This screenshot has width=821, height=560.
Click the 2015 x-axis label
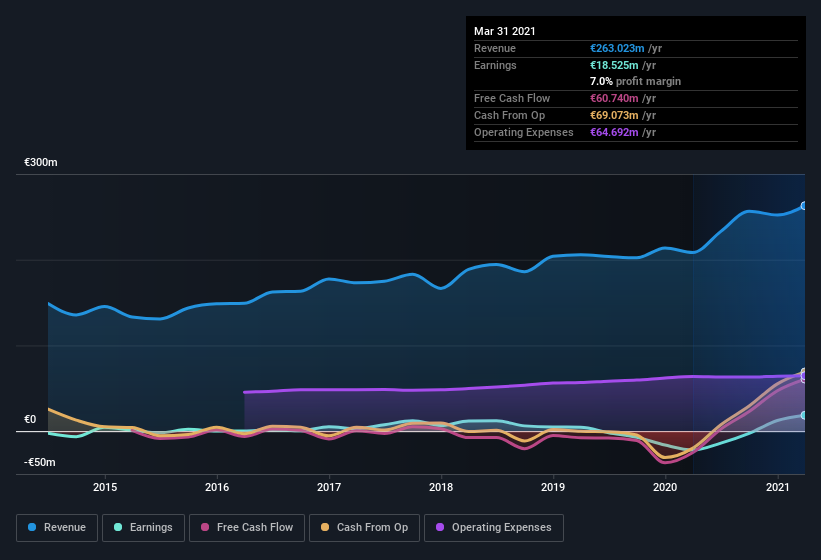[105, 487]
